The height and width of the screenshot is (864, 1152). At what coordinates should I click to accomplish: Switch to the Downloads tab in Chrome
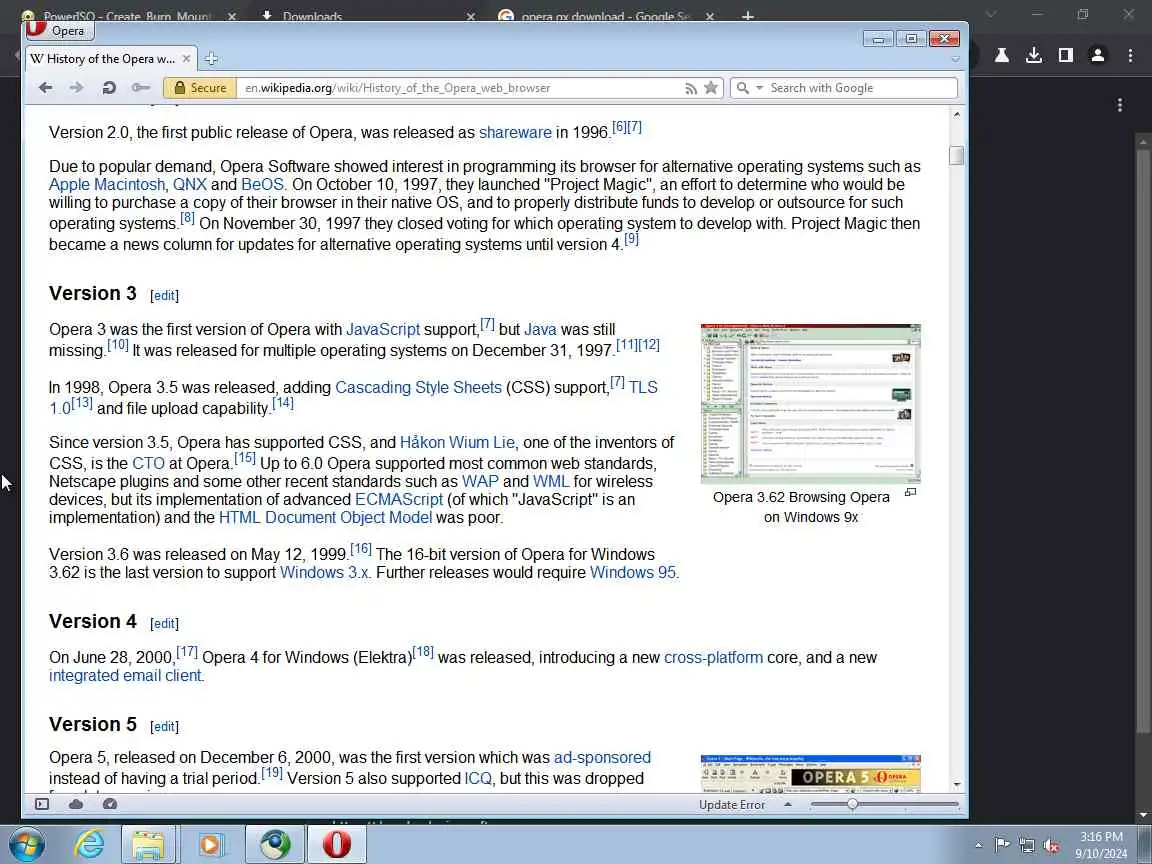point(312,15)
